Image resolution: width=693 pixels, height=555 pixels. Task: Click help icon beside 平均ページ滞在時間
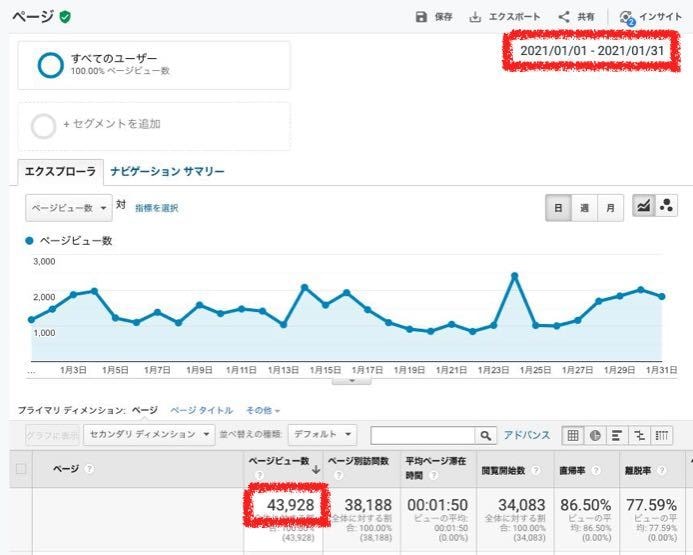pos(434,475)
